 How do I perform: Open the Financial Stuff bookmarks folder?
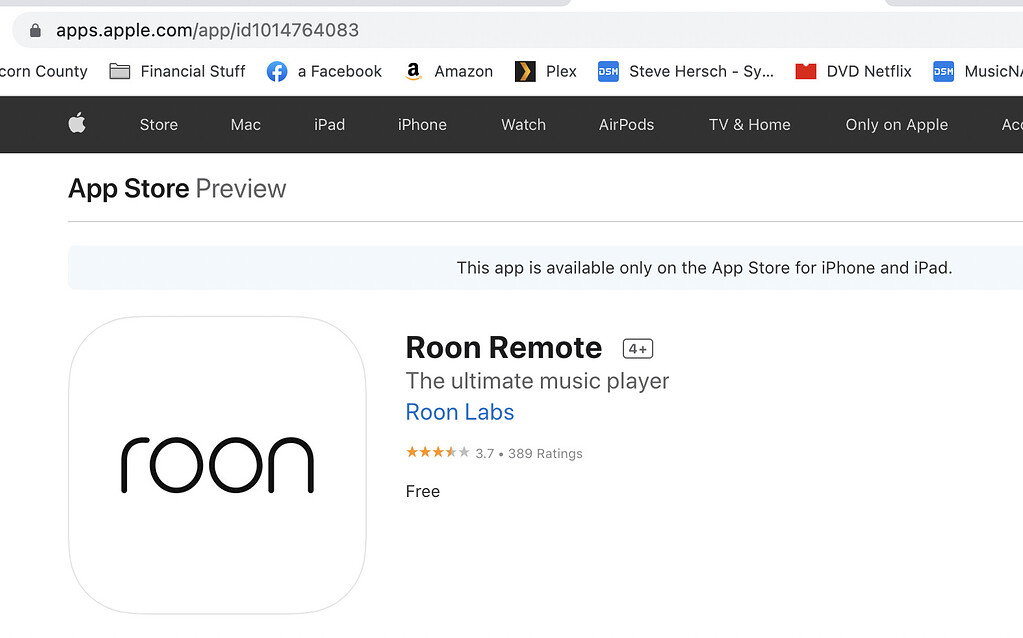120,71
